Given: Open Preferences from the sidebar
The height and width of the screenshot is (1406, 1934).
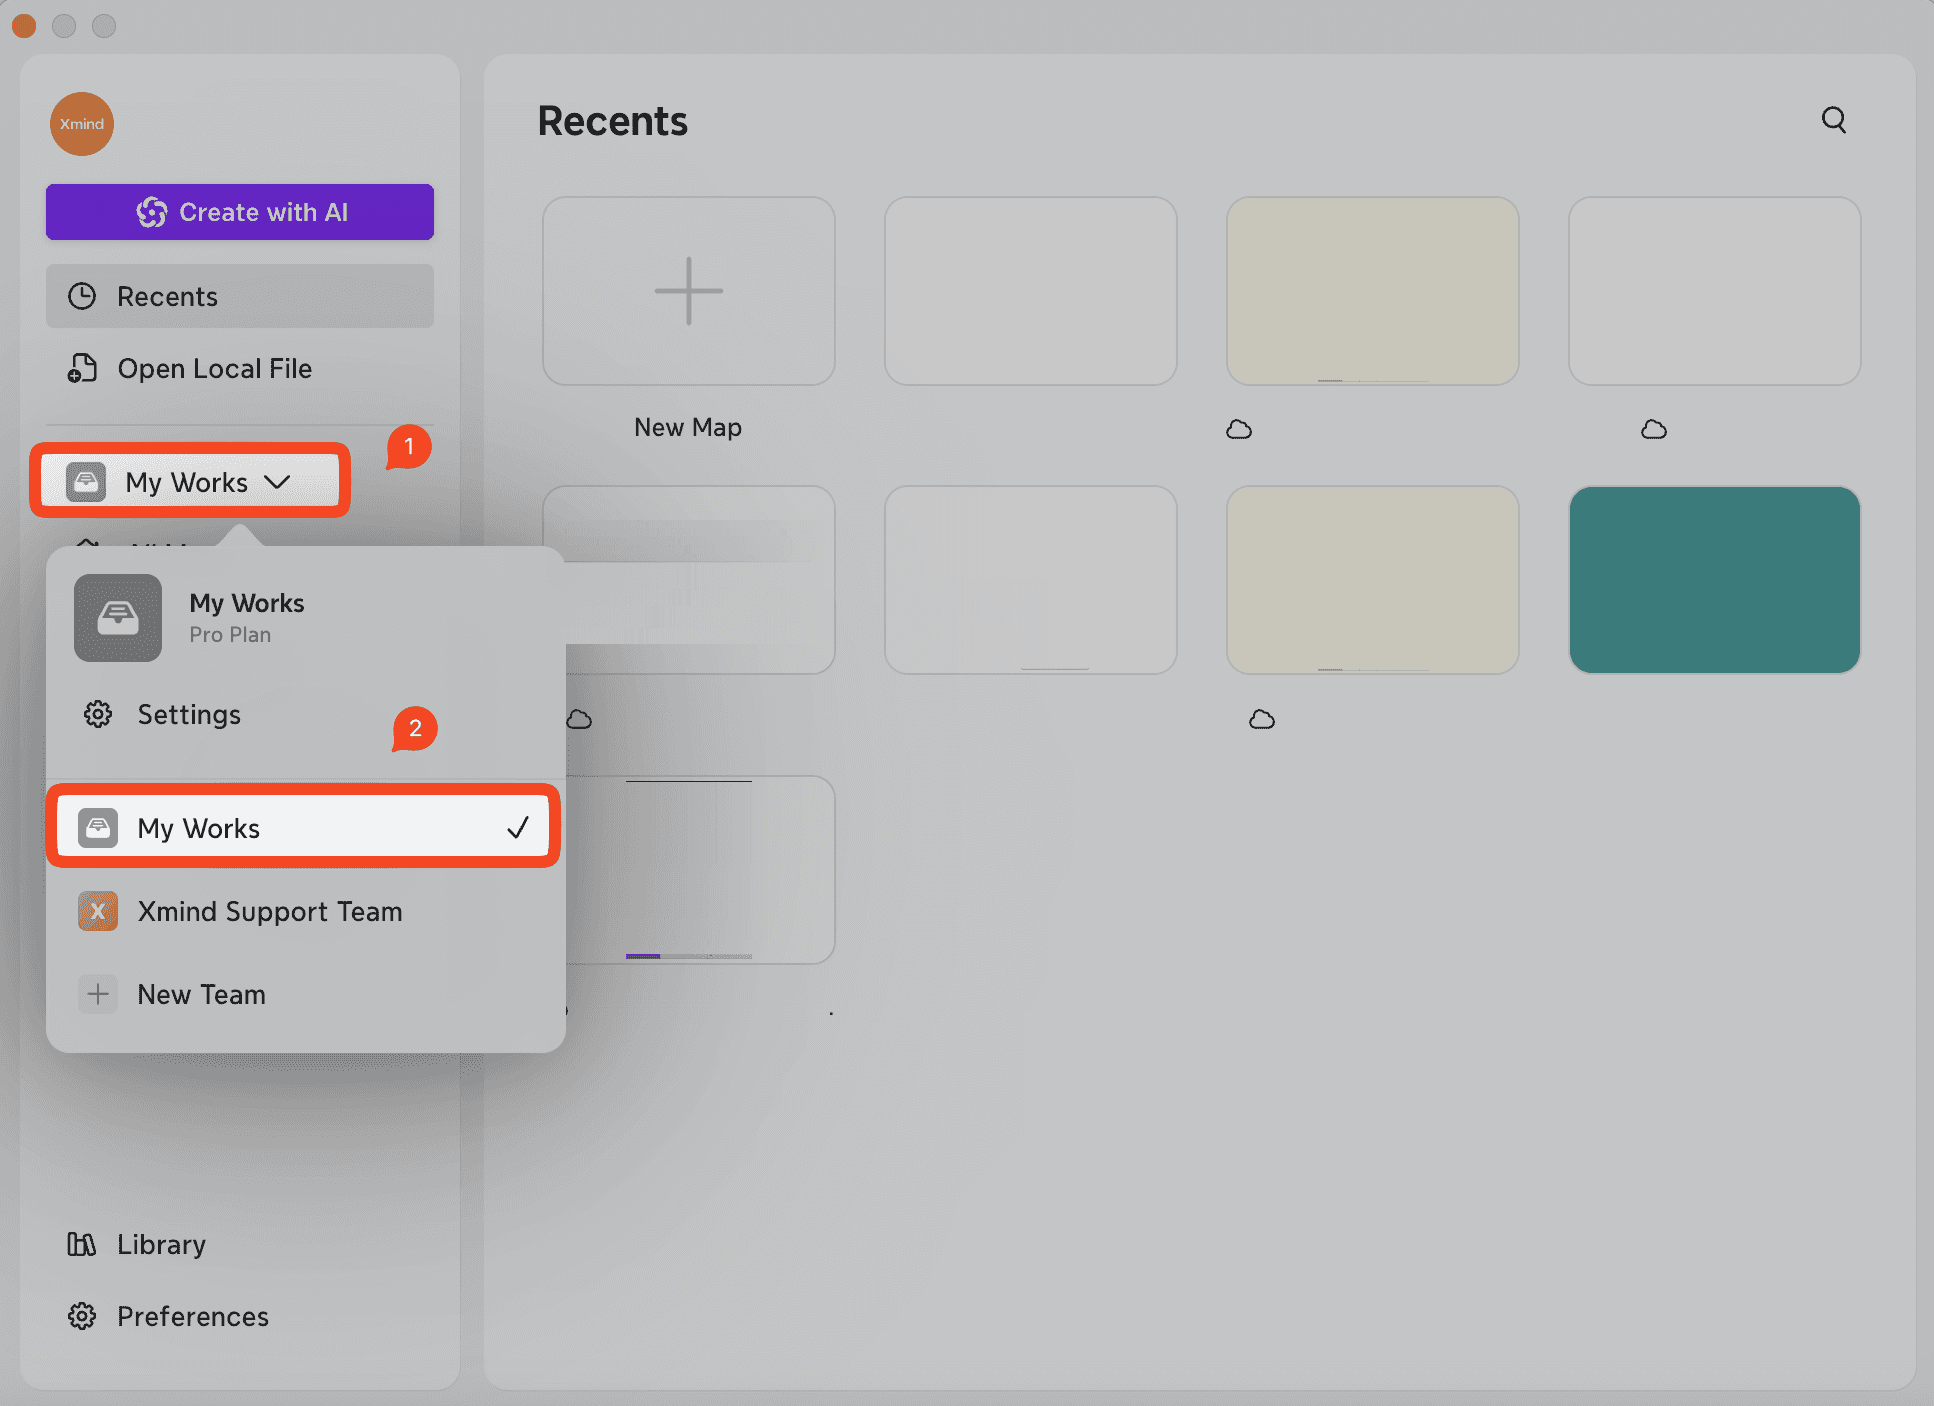Looking at the screenshot, I should pyautogui.click(x=192, y=1316).
